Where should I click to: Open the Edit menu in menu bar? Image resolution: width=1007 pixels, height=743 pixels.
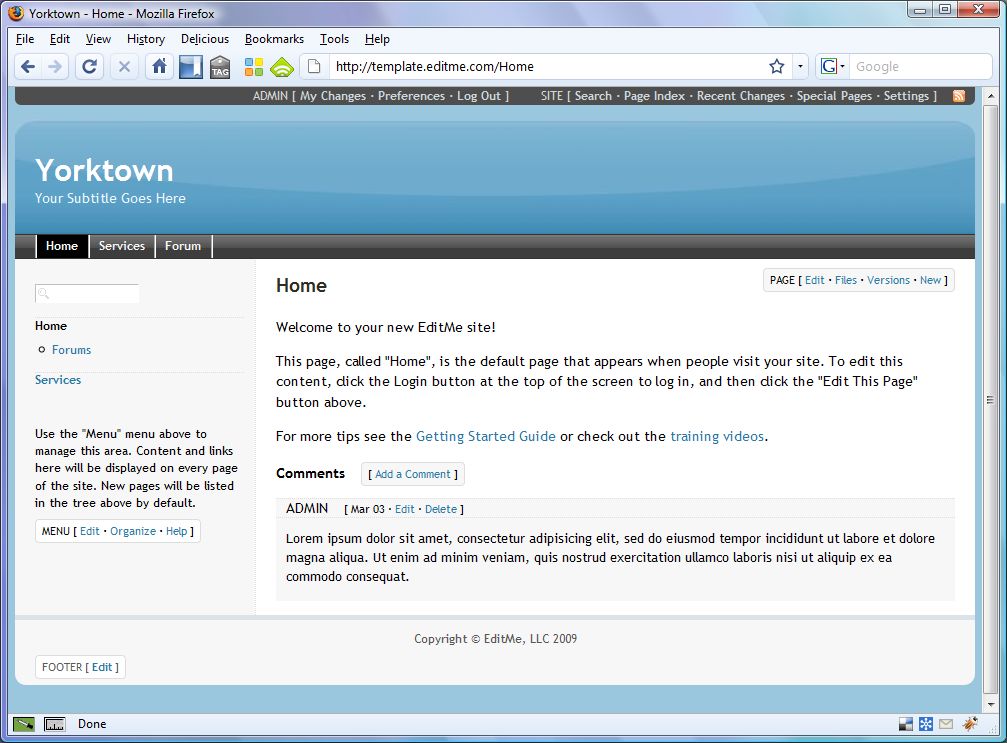[60, 39]
